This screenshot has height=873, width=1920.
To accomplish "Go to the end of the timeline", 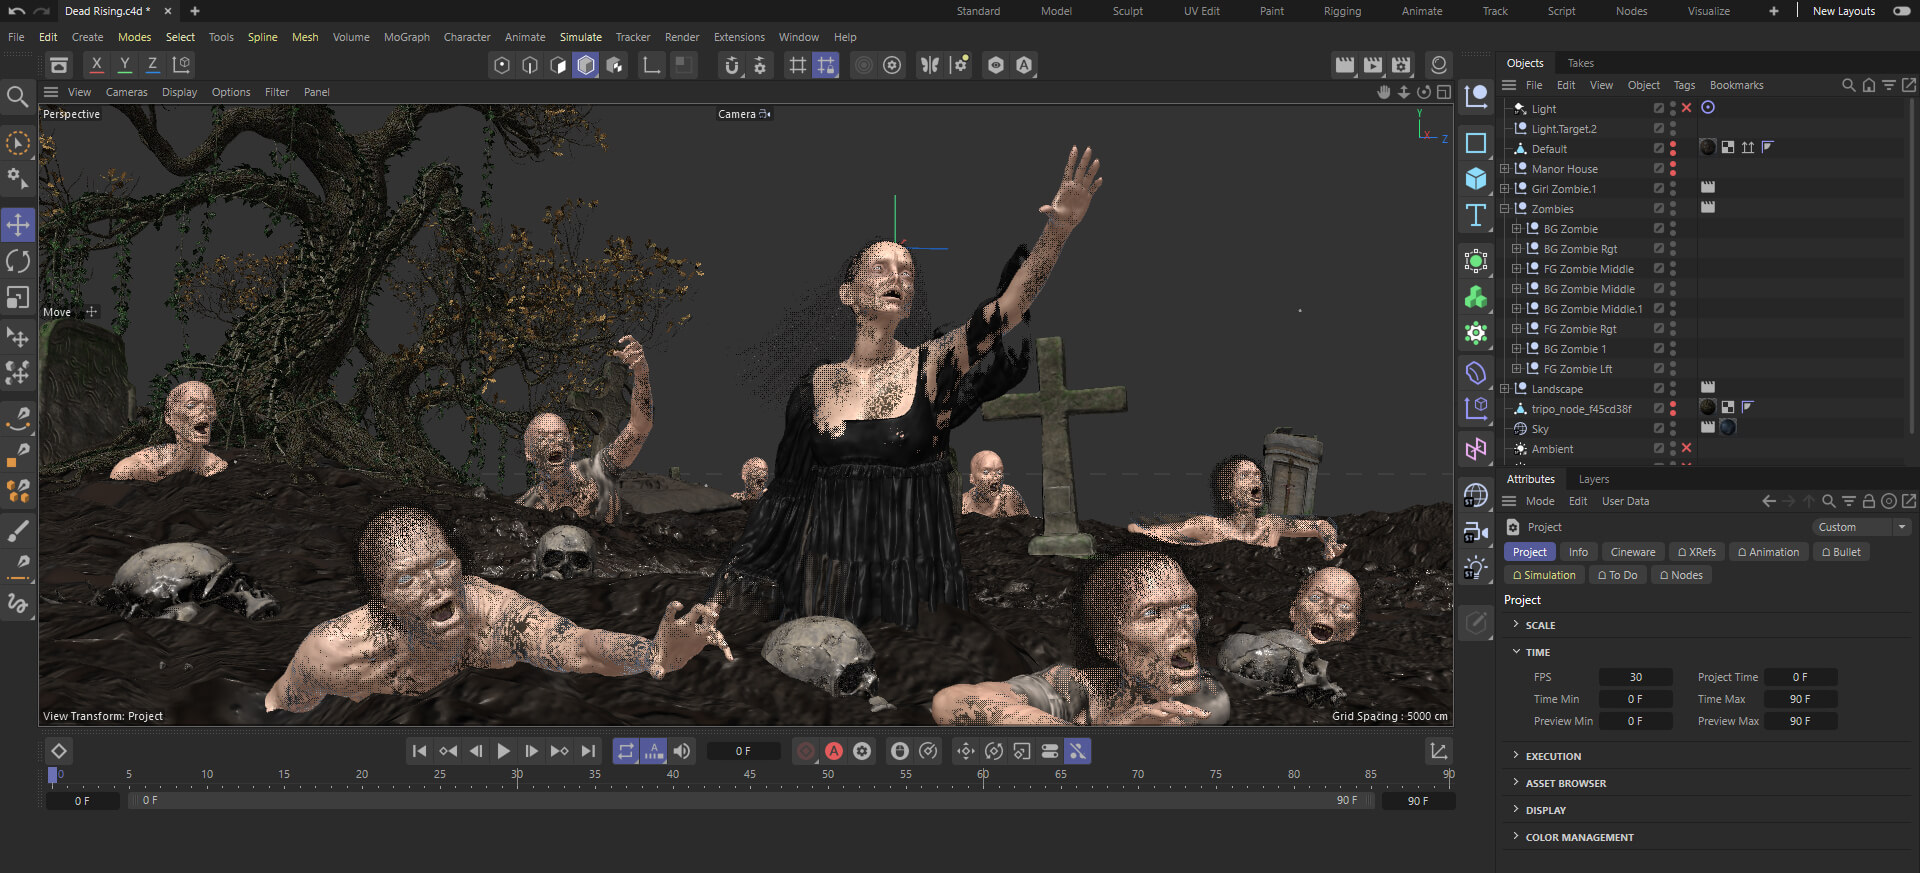I will click(x=588, y=751).
